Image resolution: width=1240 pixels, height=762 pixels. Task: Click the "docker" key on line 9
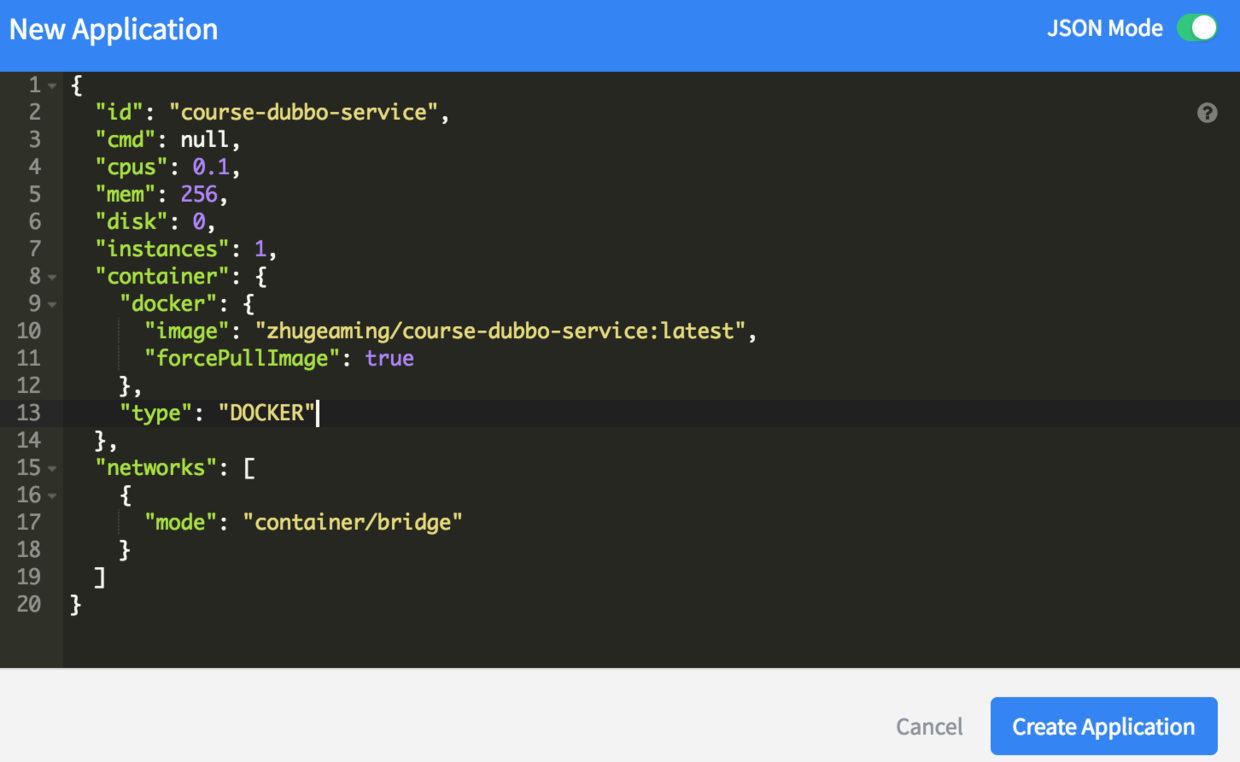[x=168, y=303]
